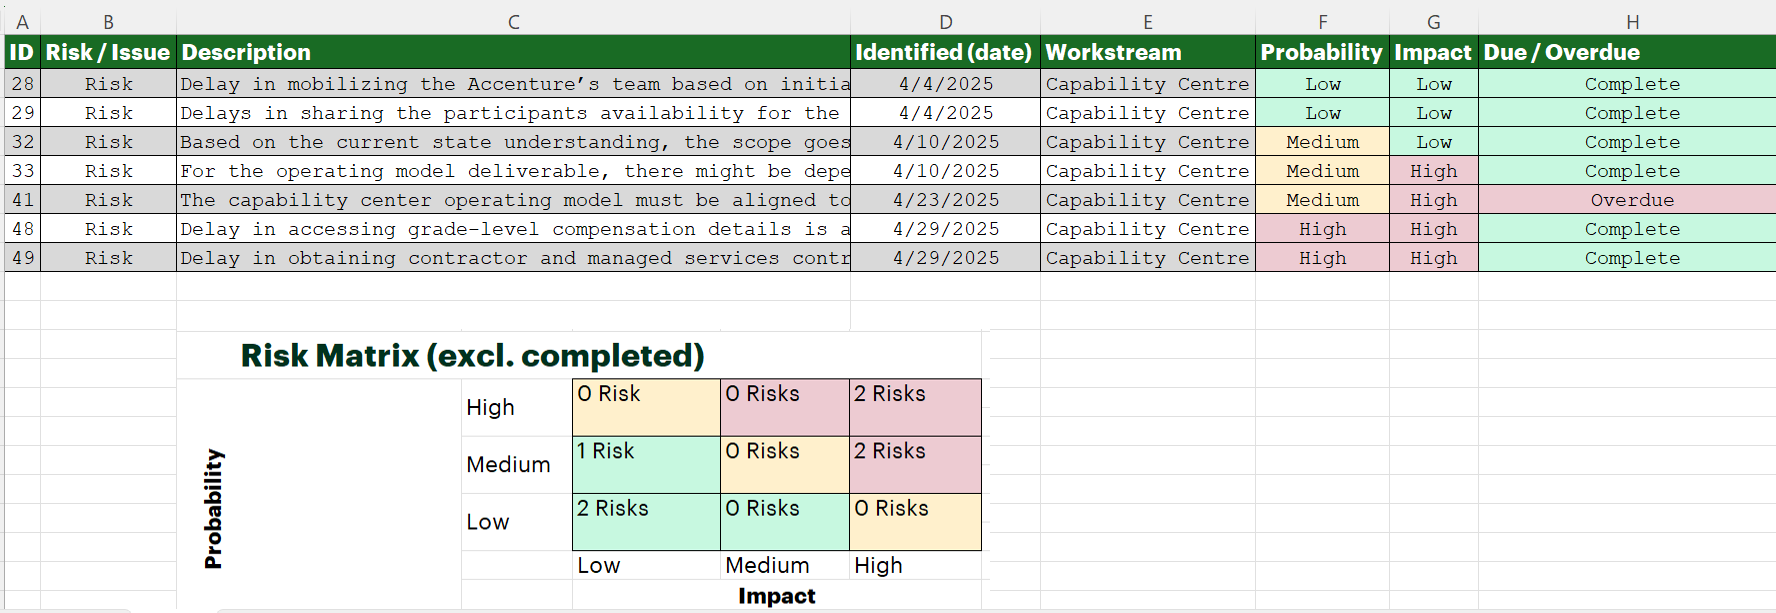Select description 'Delay in accessing grade-level compensation'
This screenshot has height=613, width=1776.
click(x=513, y=229)
